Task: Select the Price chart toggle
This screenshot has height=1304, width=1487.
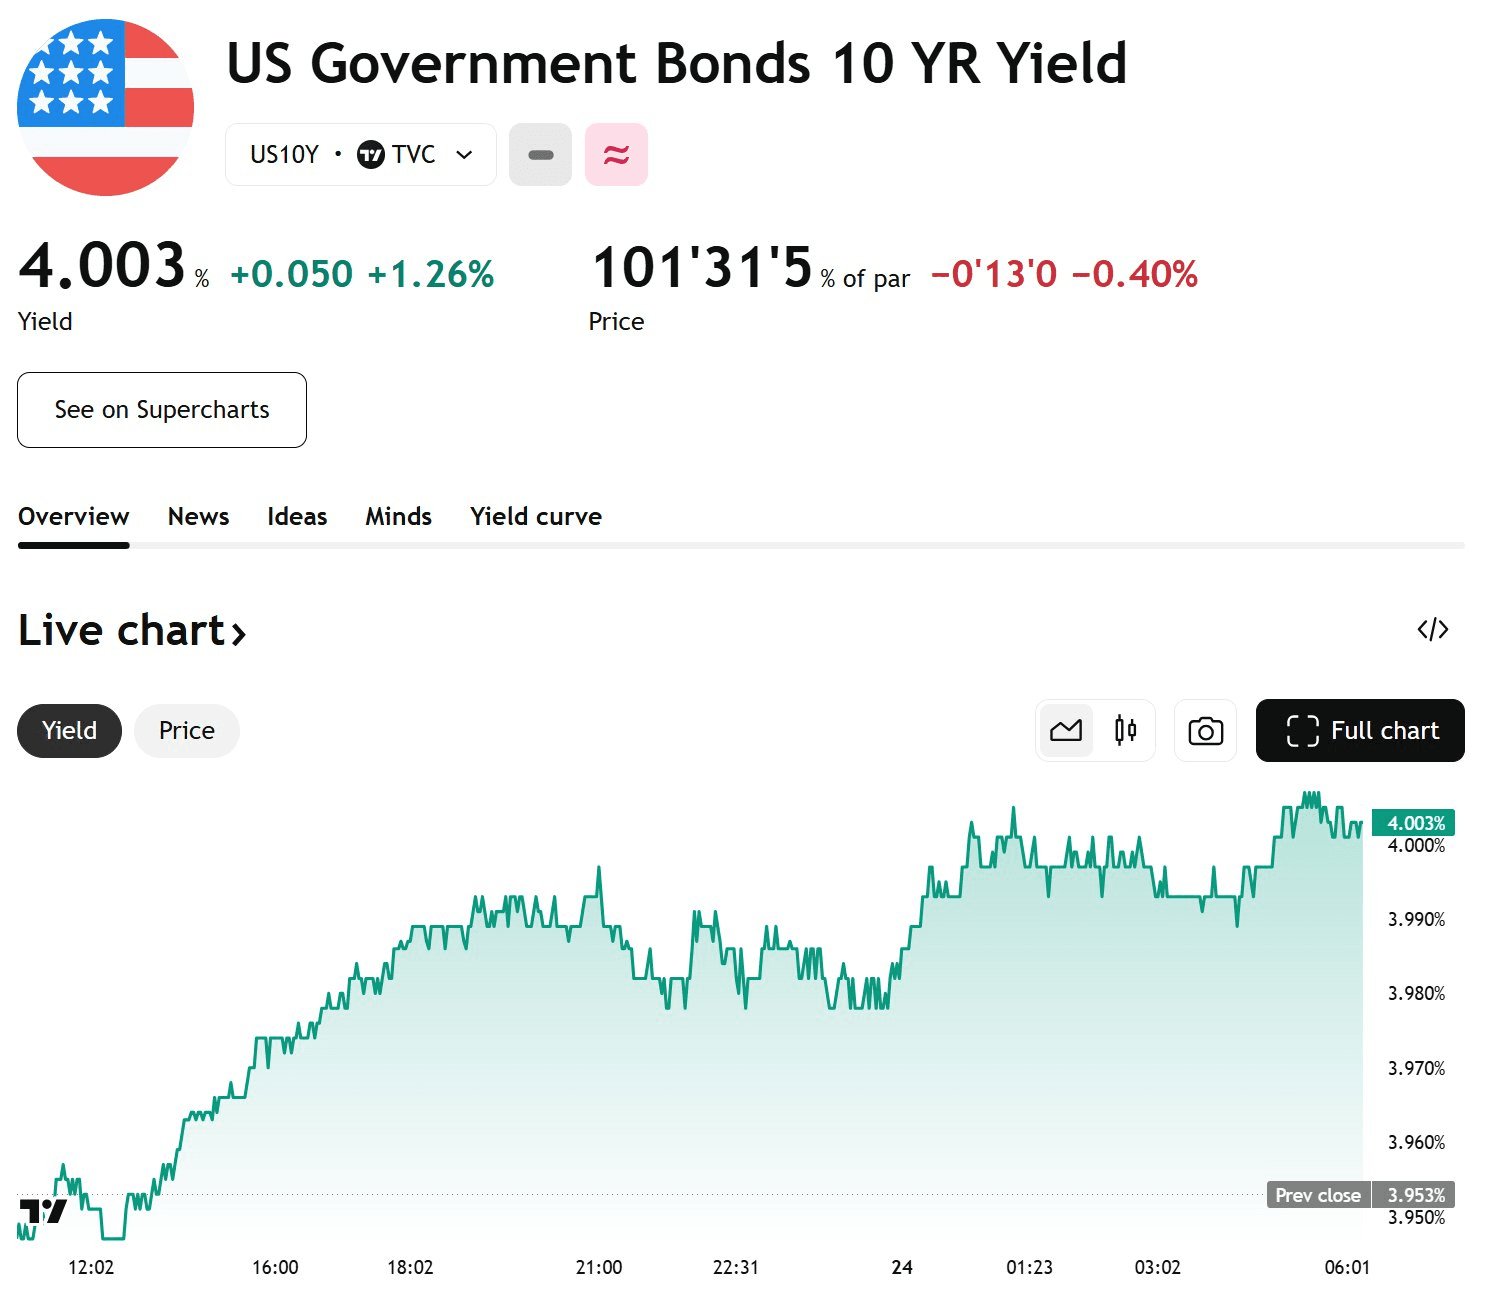Action: click(x=187, y=731)
